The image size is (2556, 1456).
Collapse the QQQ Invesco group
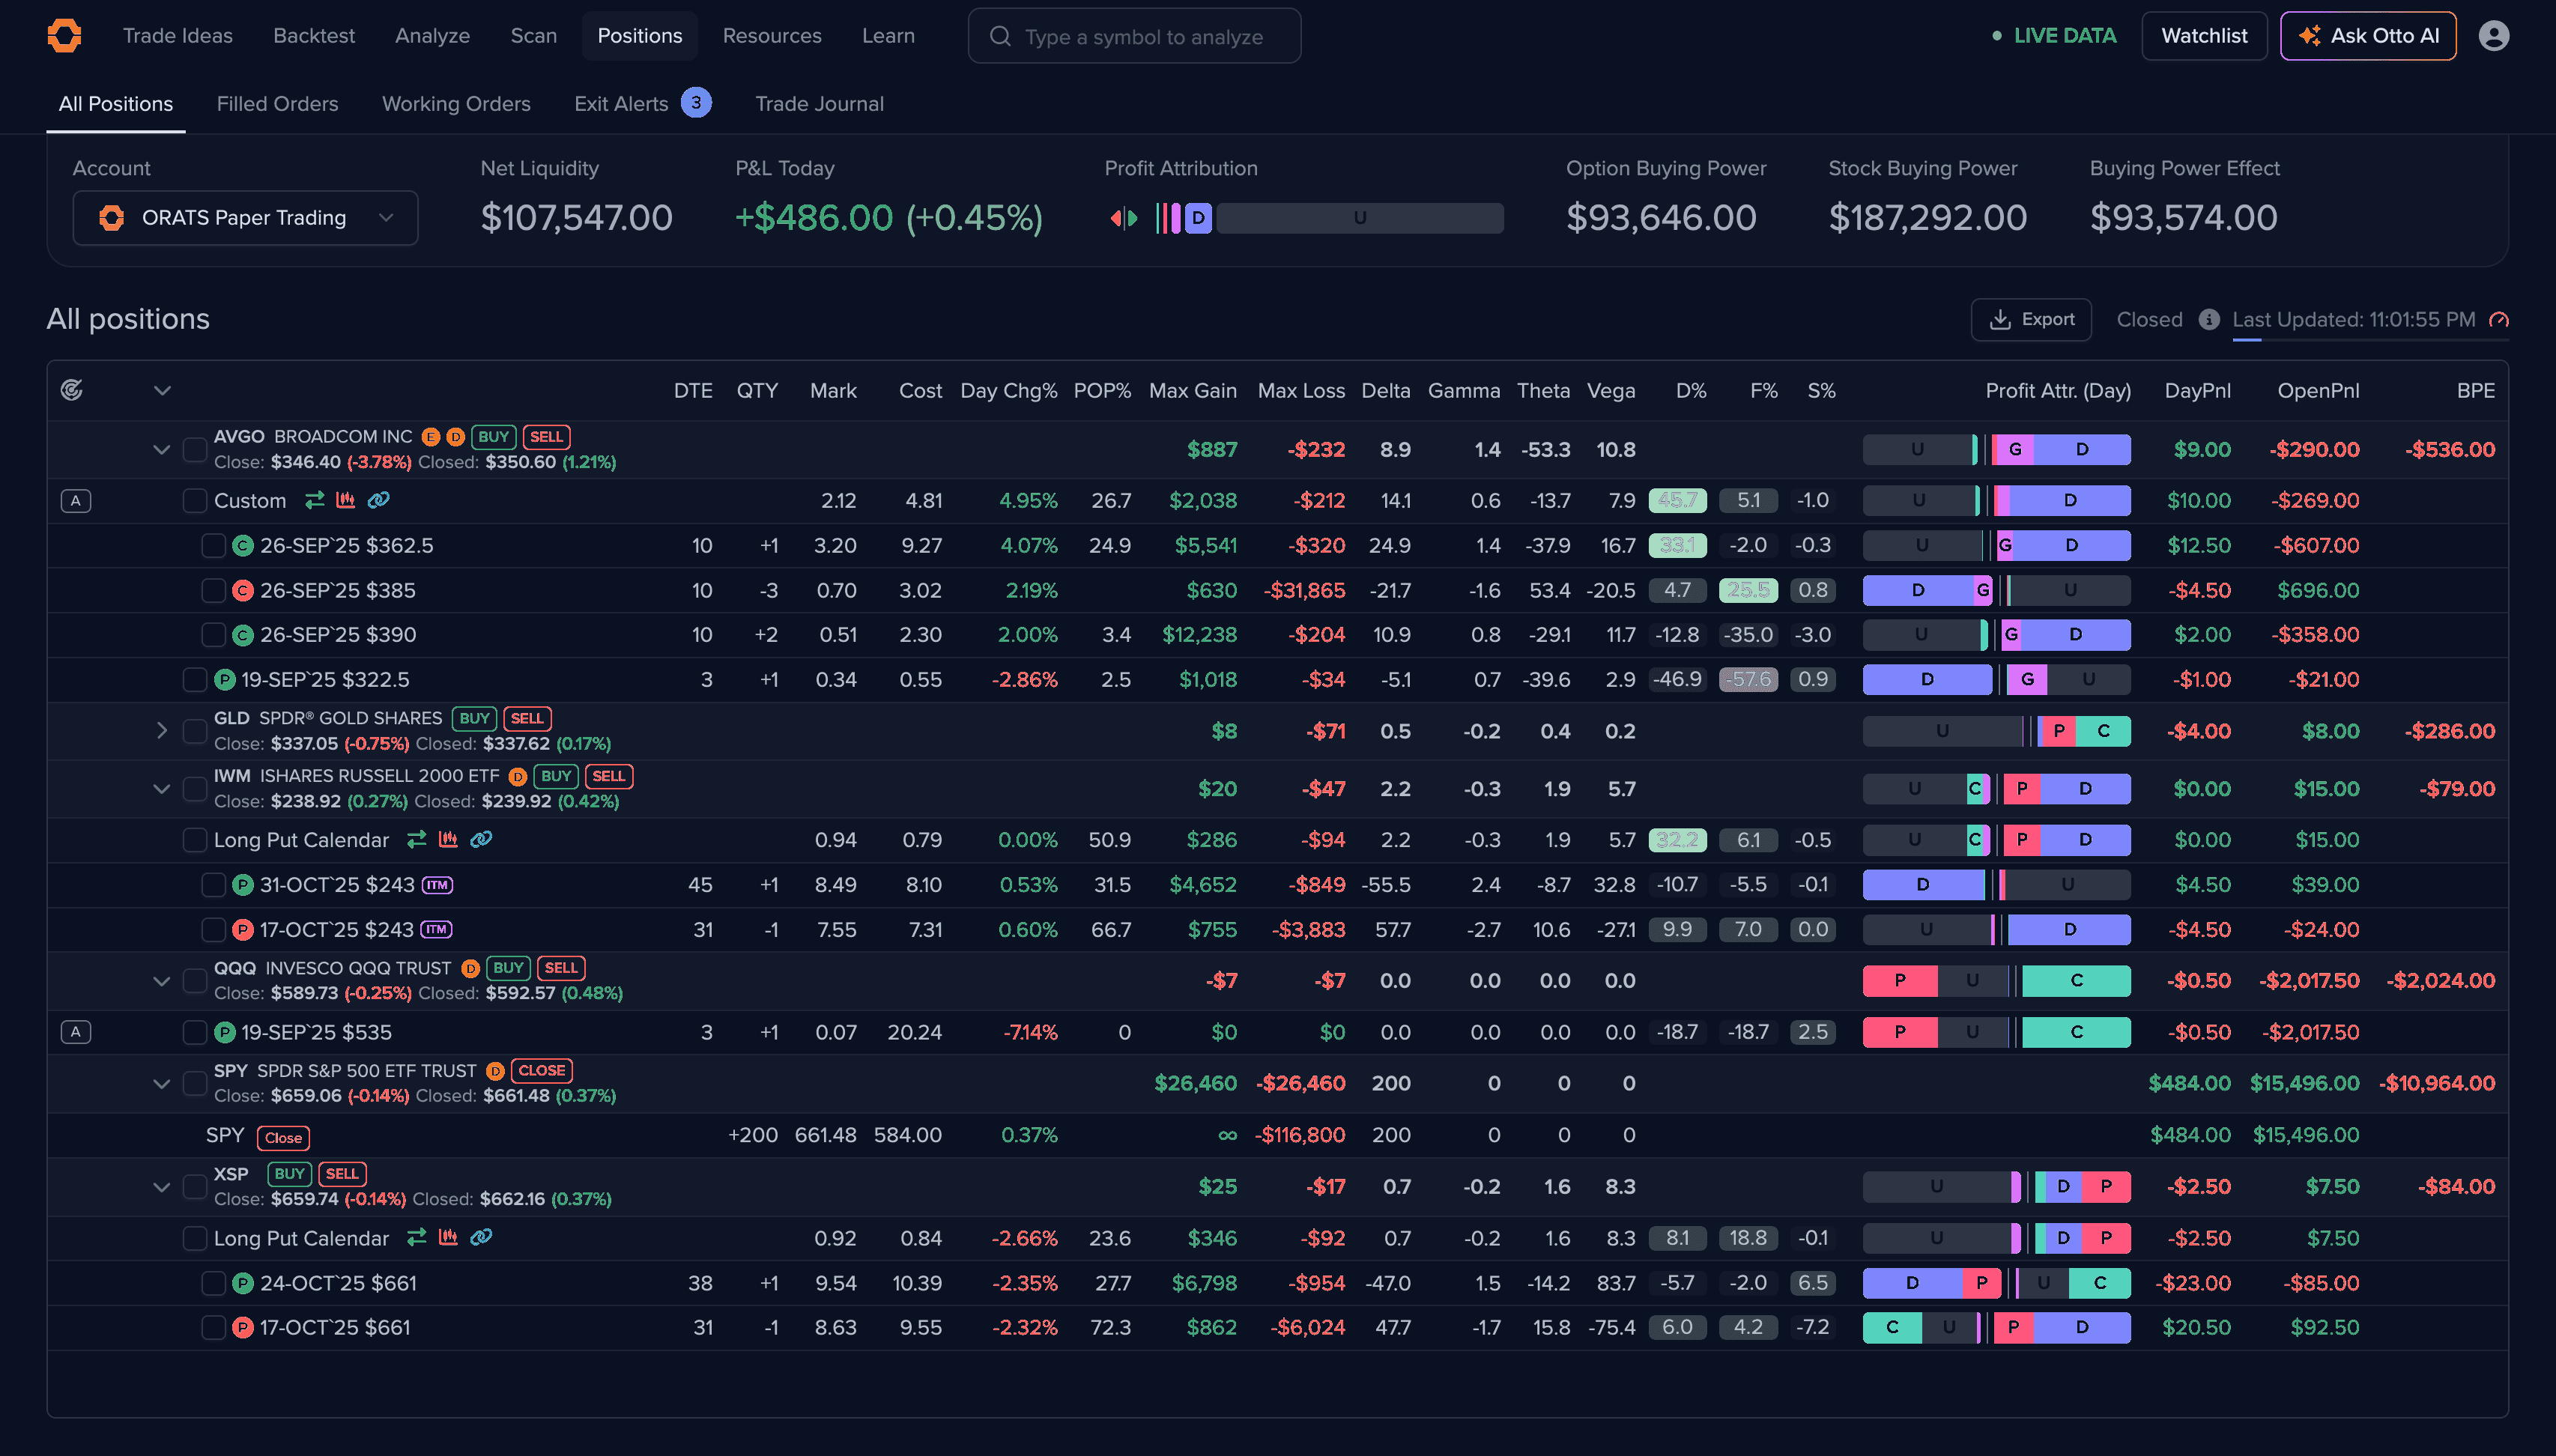coord(161,981)
